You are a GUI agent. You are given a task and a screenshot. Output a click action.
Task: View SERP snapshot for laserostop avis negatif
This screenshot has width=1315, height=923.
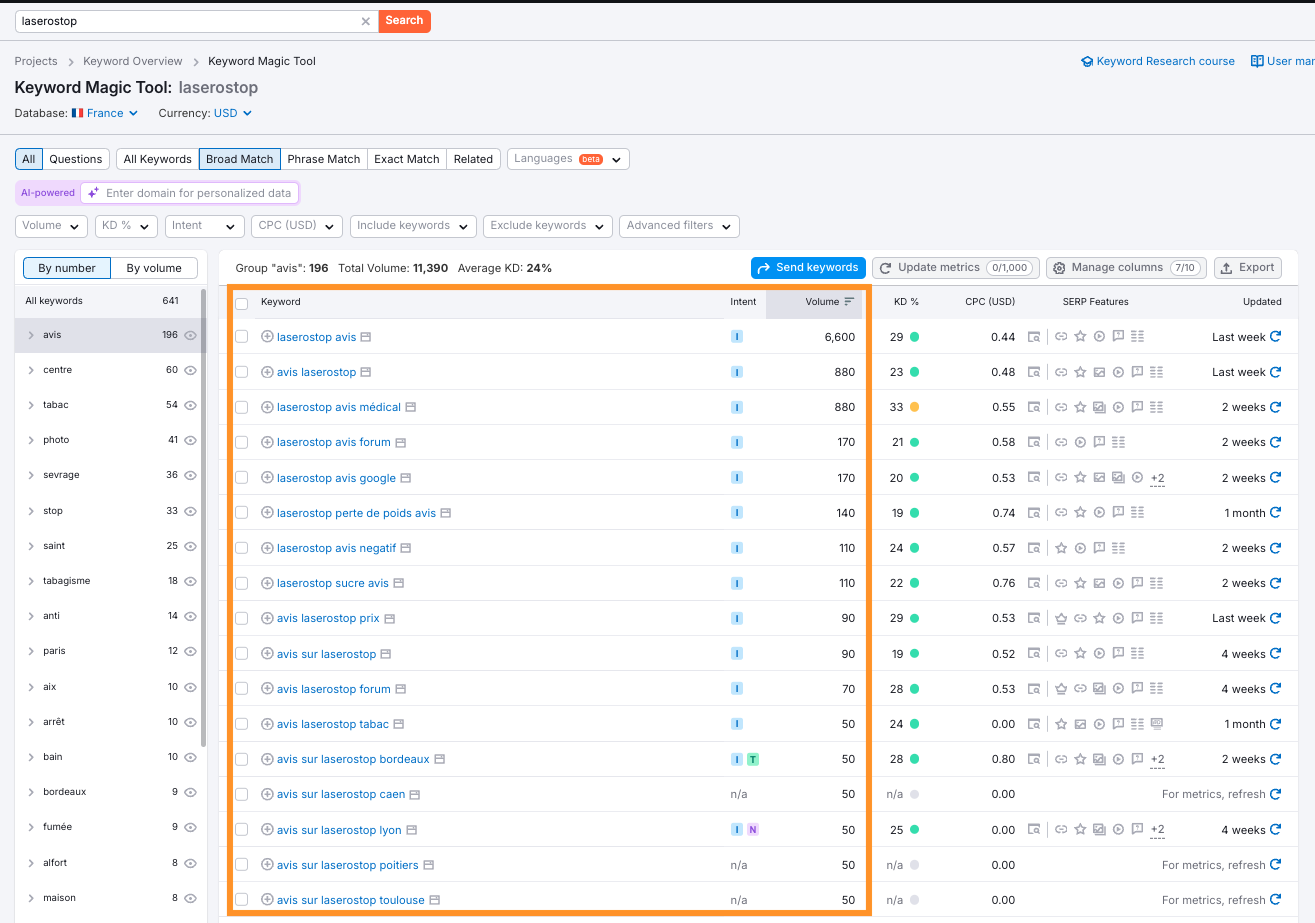point(1034,548)
